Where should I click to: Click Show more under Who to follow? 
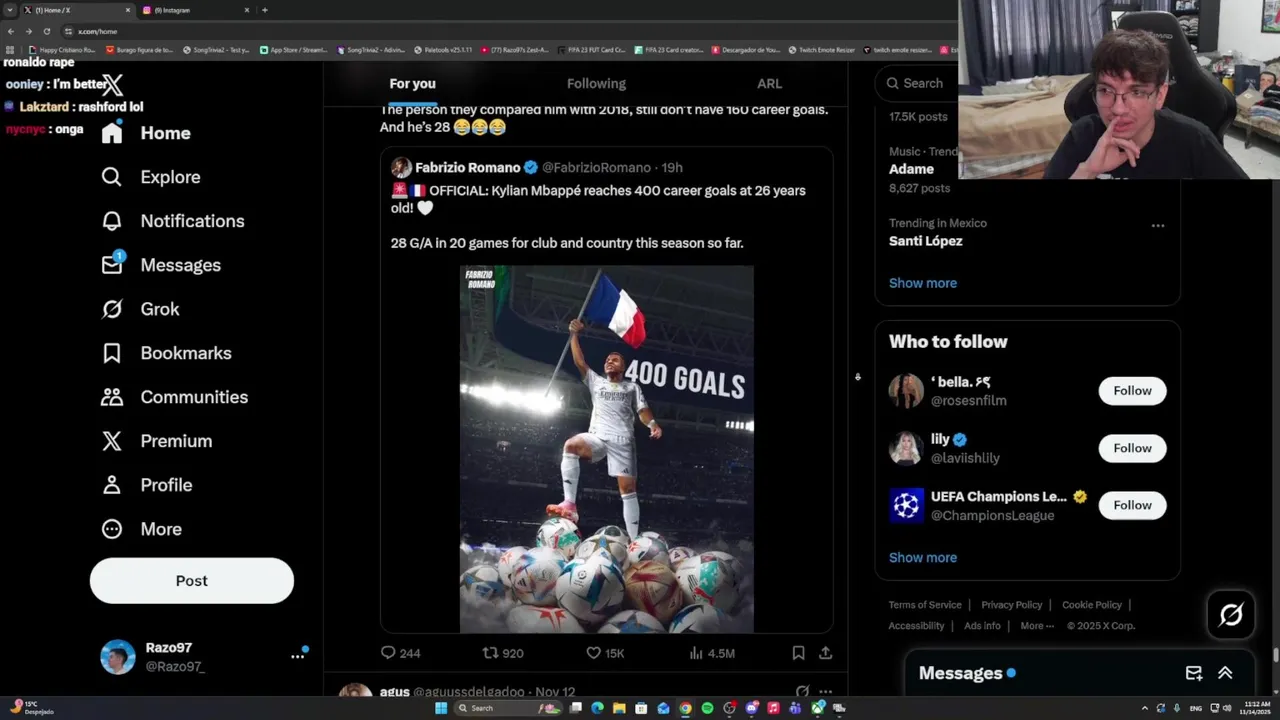coord(923,558)
